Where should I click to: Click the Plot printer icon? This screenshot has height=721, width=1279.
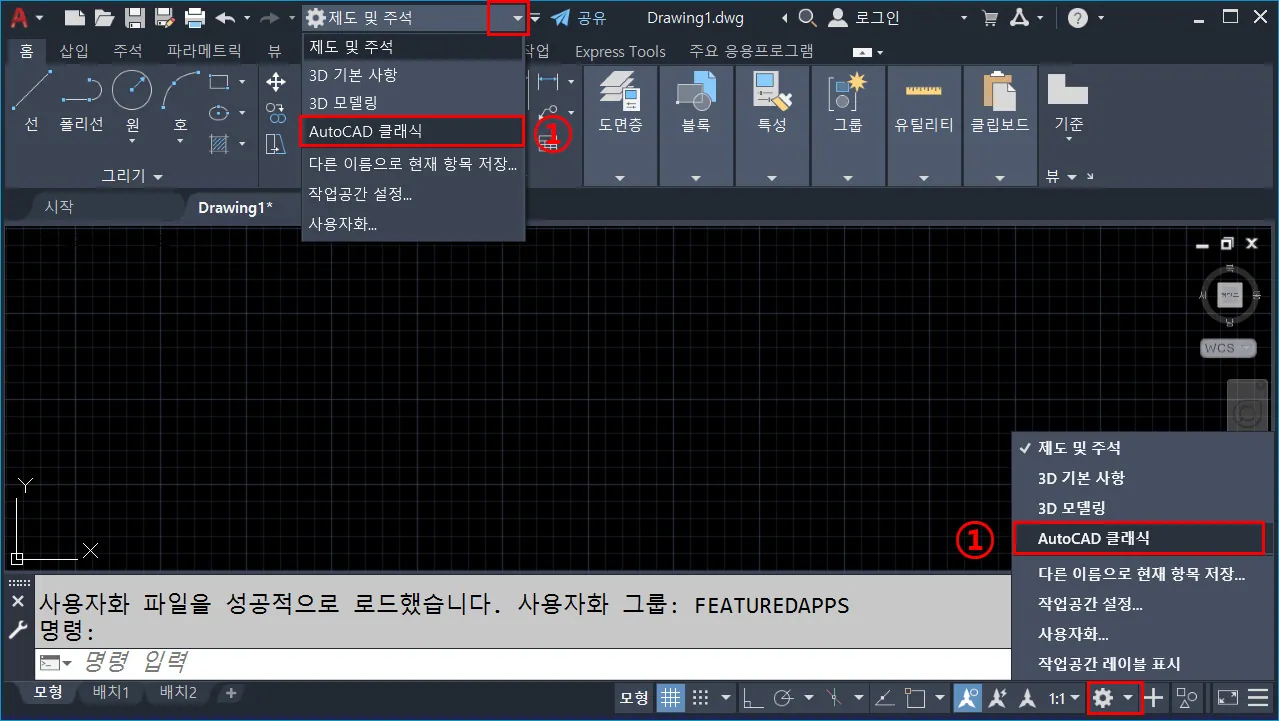pyautogui.click(x=195, y=17)
